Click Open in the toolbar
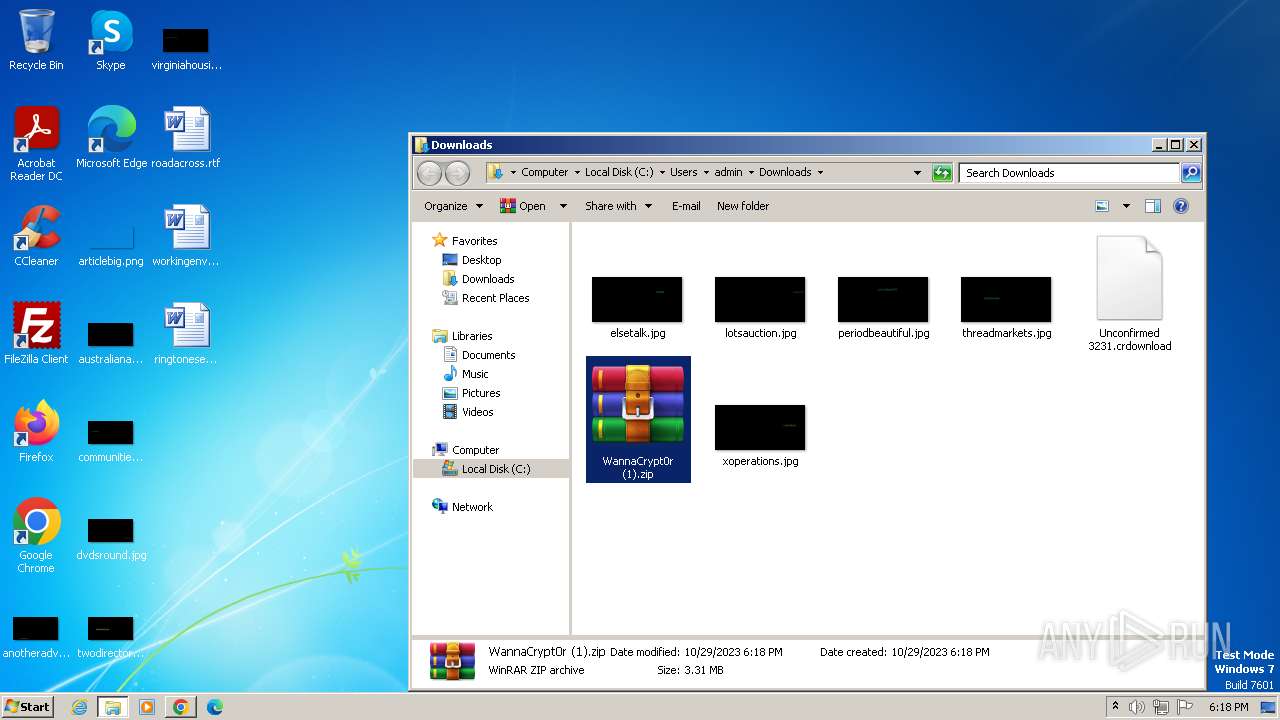The height and width of the screenshot is (720, 1280). tap(523, 206)
